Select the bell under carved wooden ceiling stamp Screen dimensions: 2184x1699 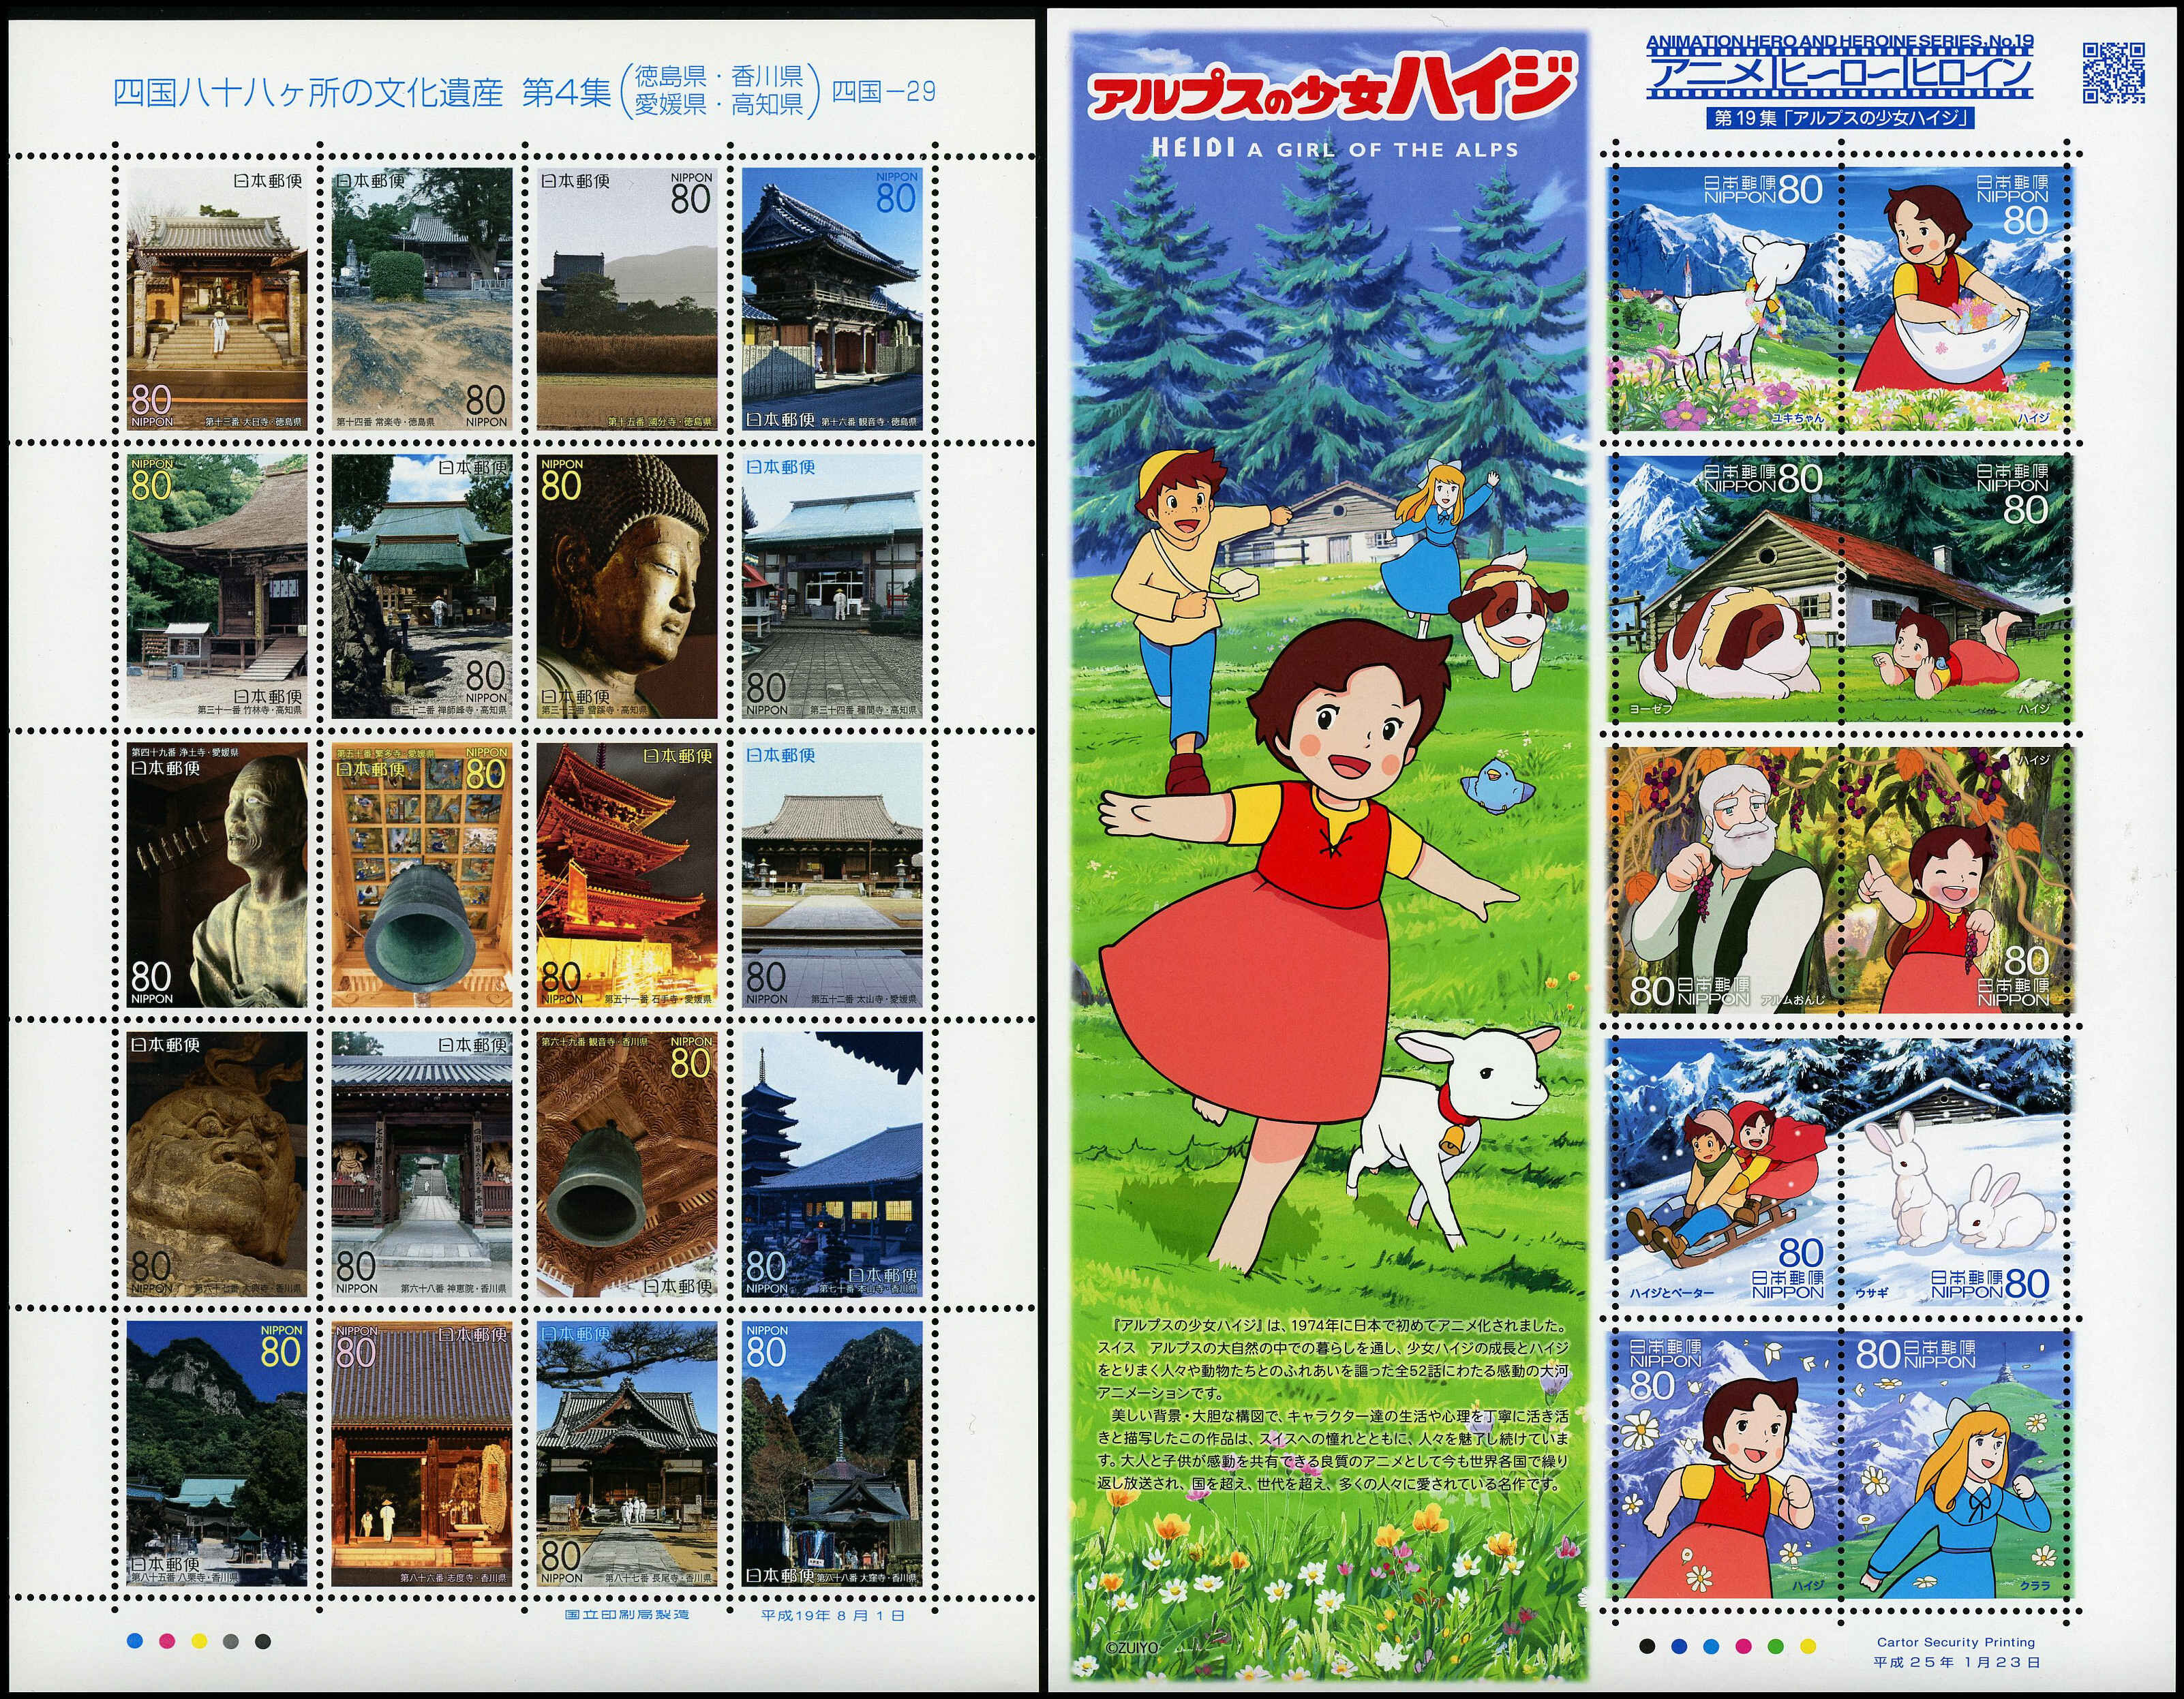tap(627, 1165)
